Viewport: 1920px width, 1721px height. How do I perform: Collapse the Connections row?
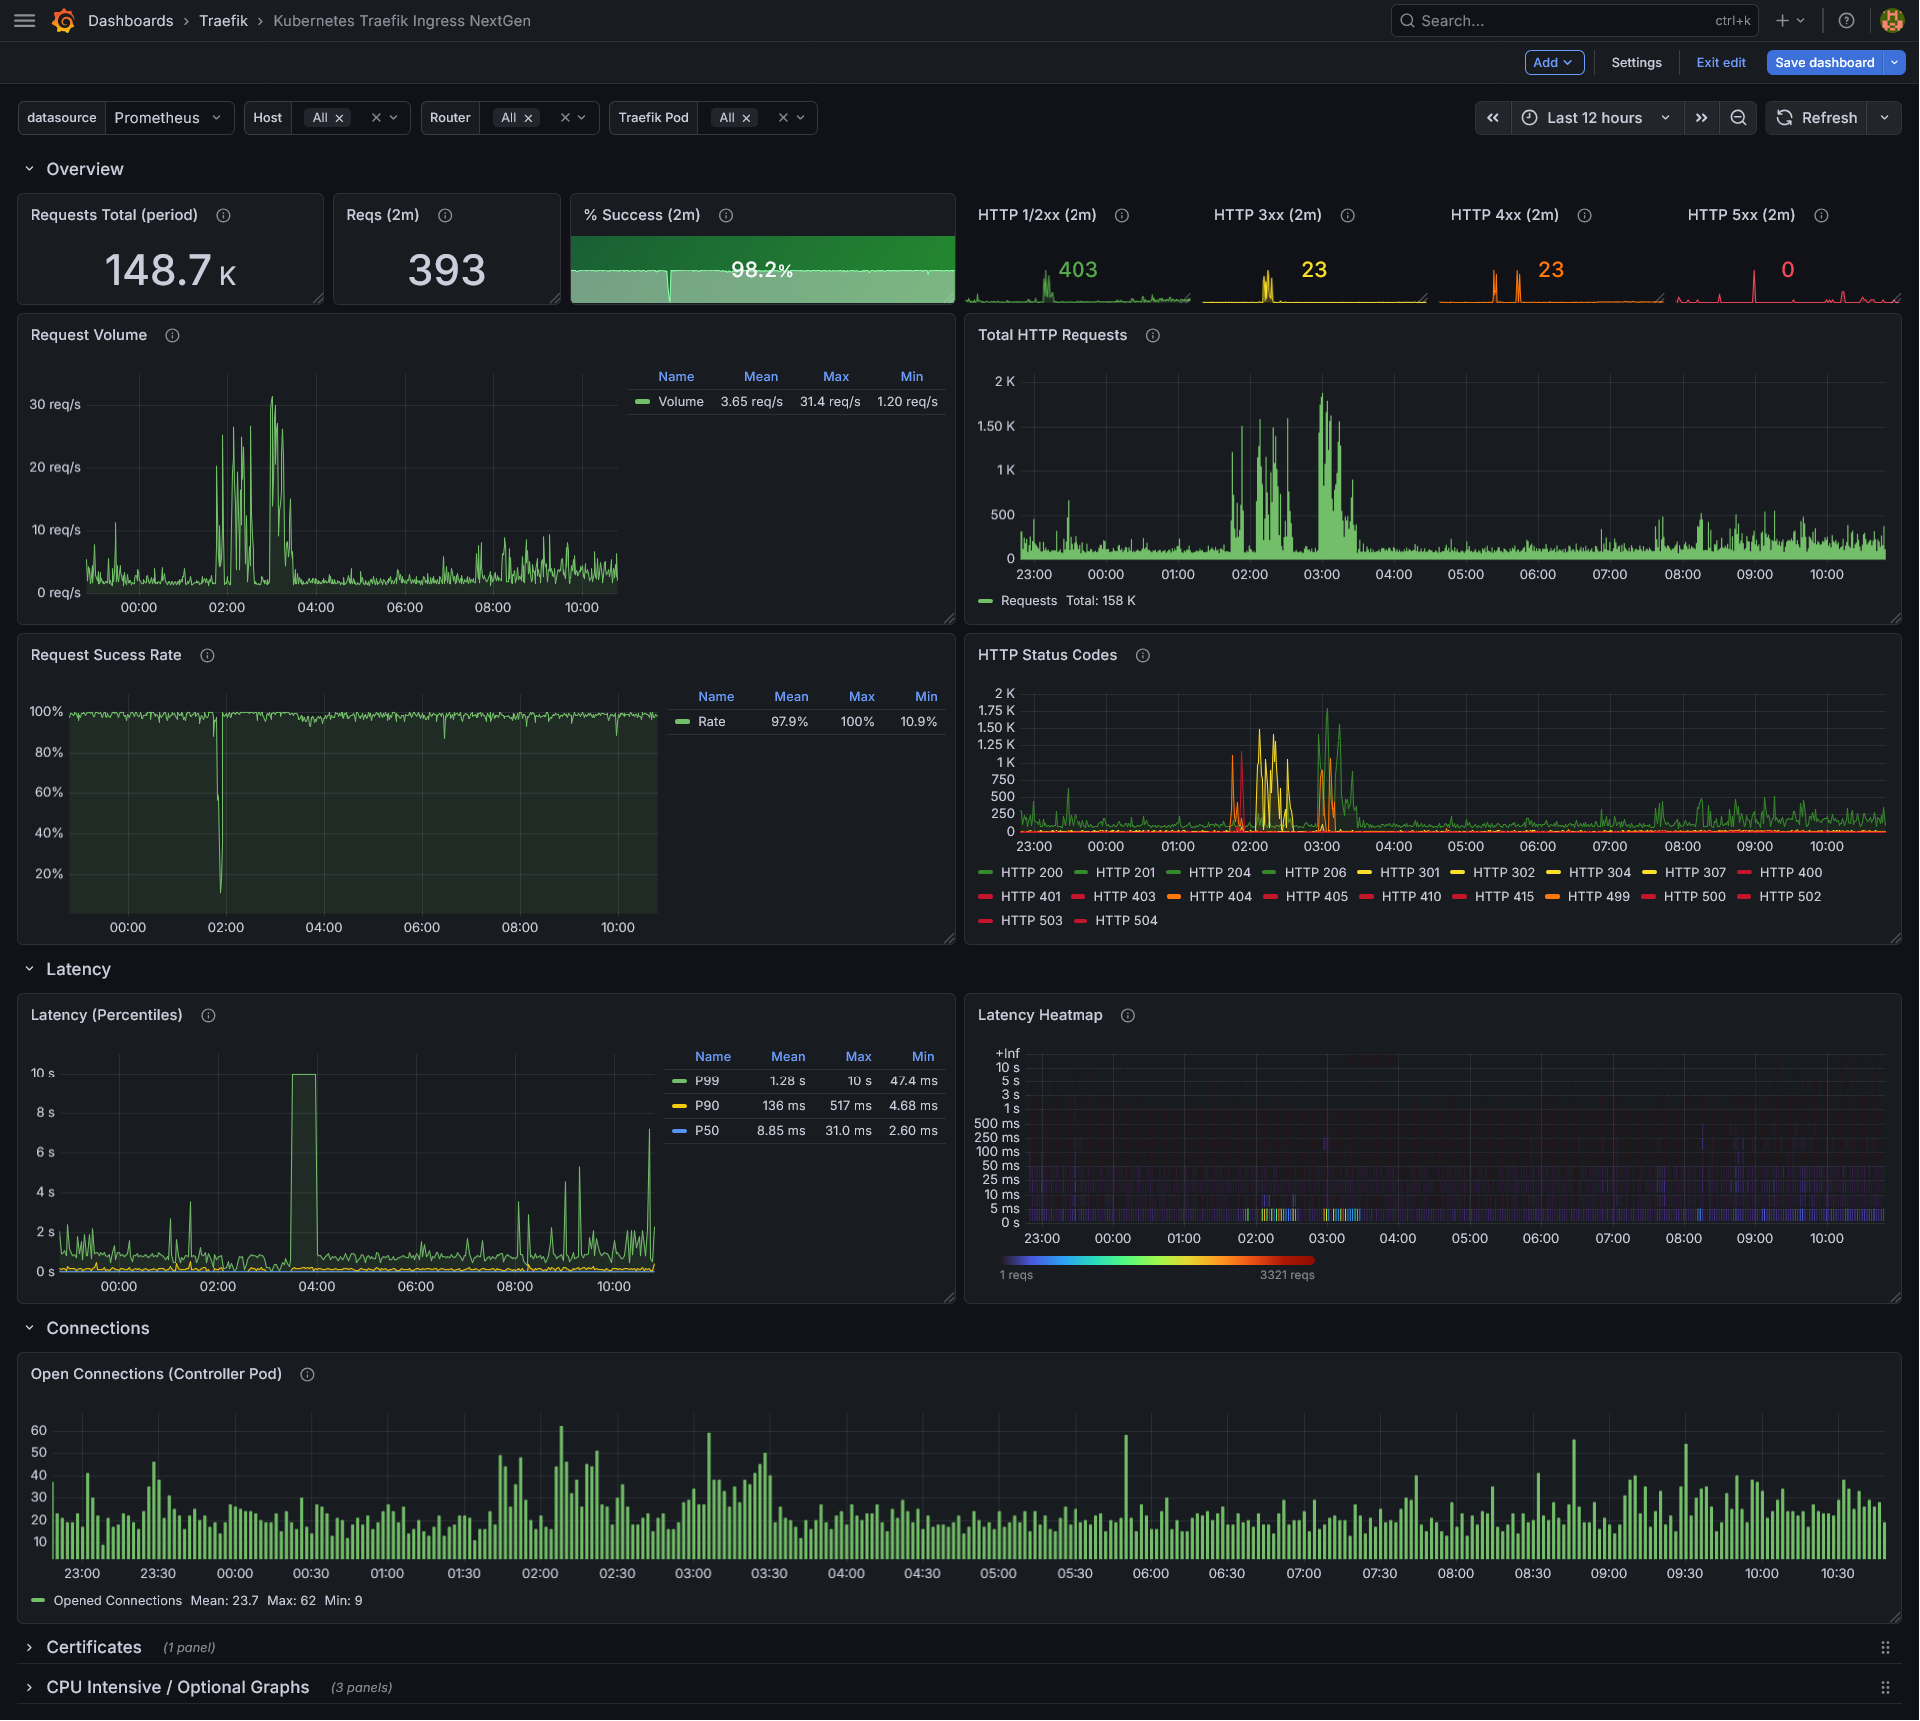(x=30, y=1329)
